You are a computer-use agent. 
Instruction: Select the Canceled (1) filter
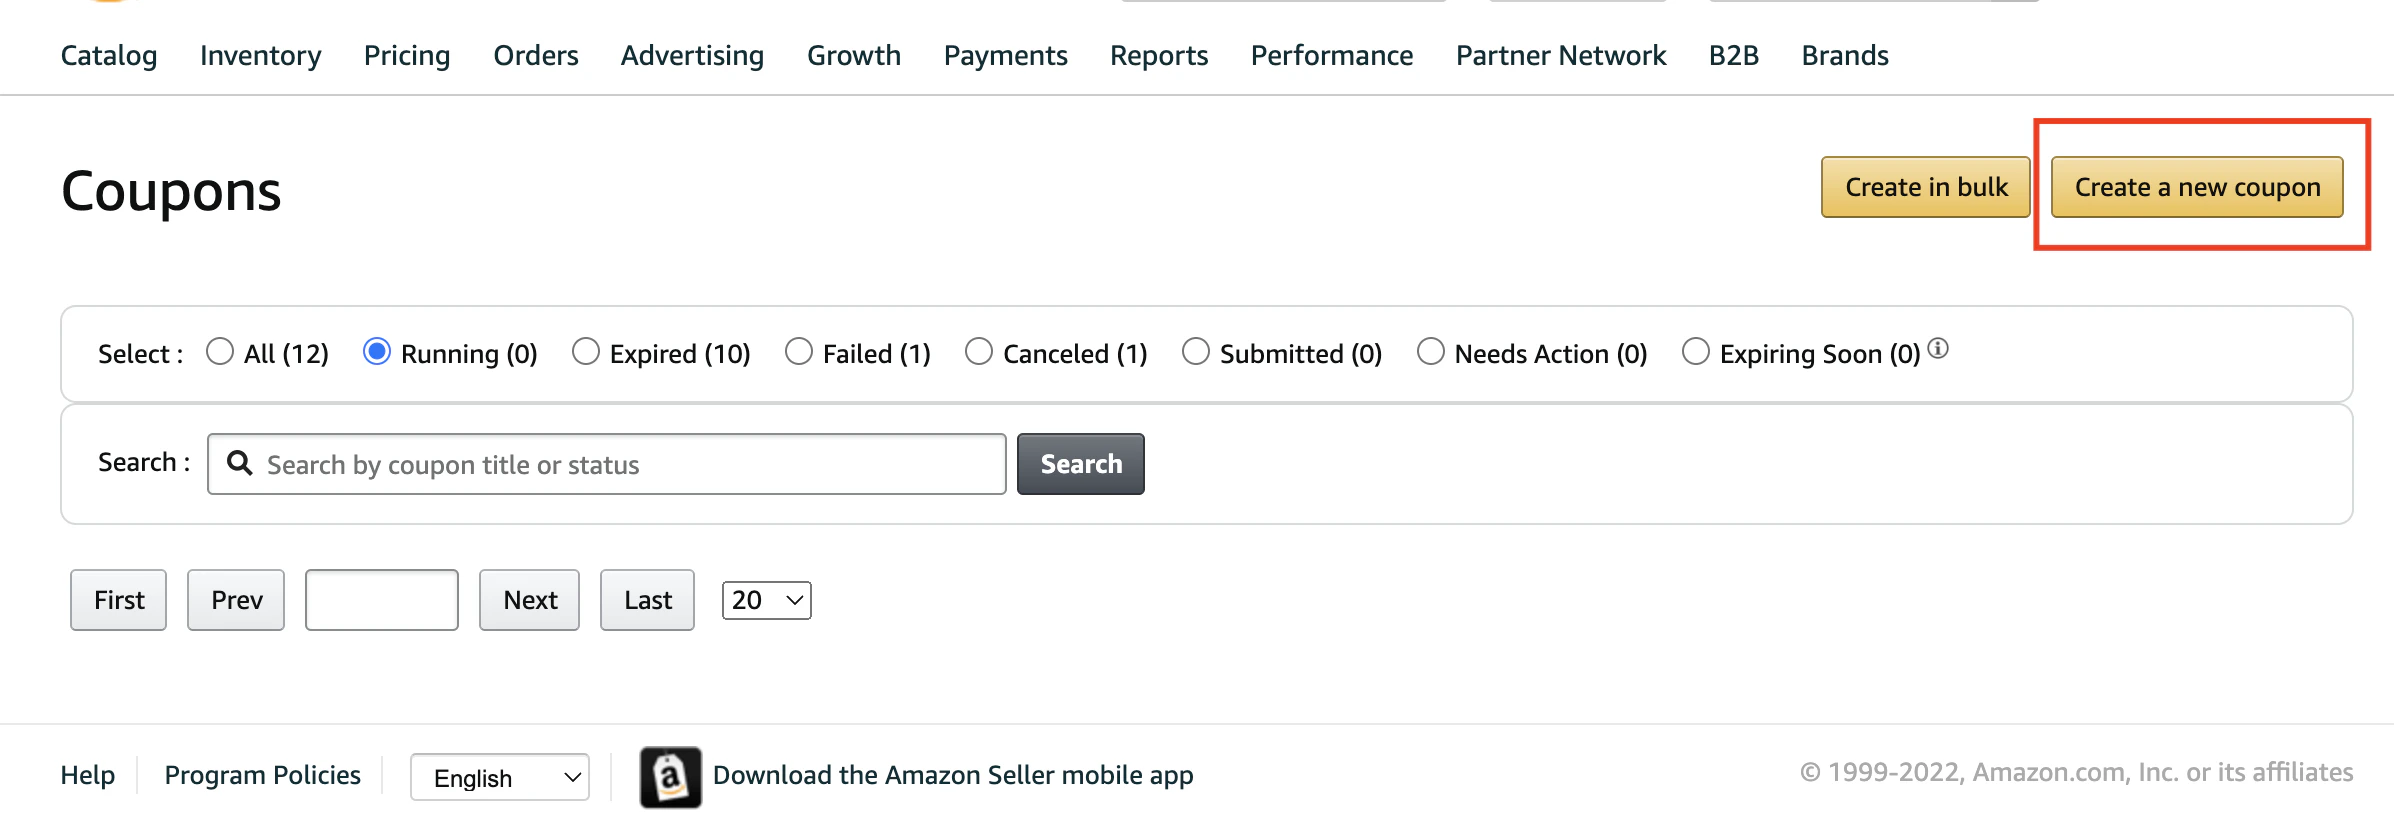[x=979, y=352]
